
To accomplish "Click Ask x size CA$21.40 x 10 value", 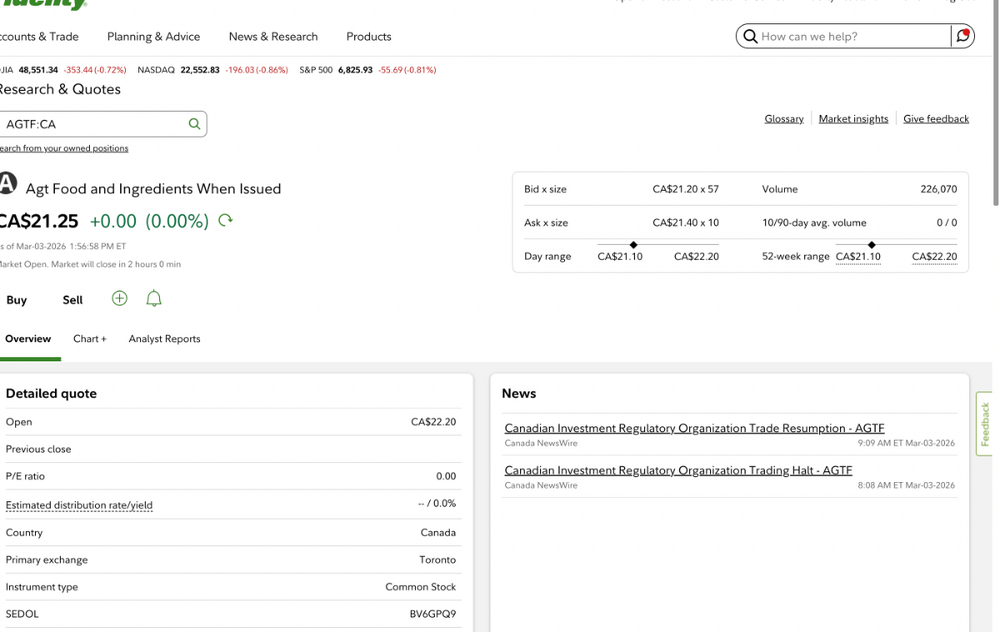I will pos(686,223).
